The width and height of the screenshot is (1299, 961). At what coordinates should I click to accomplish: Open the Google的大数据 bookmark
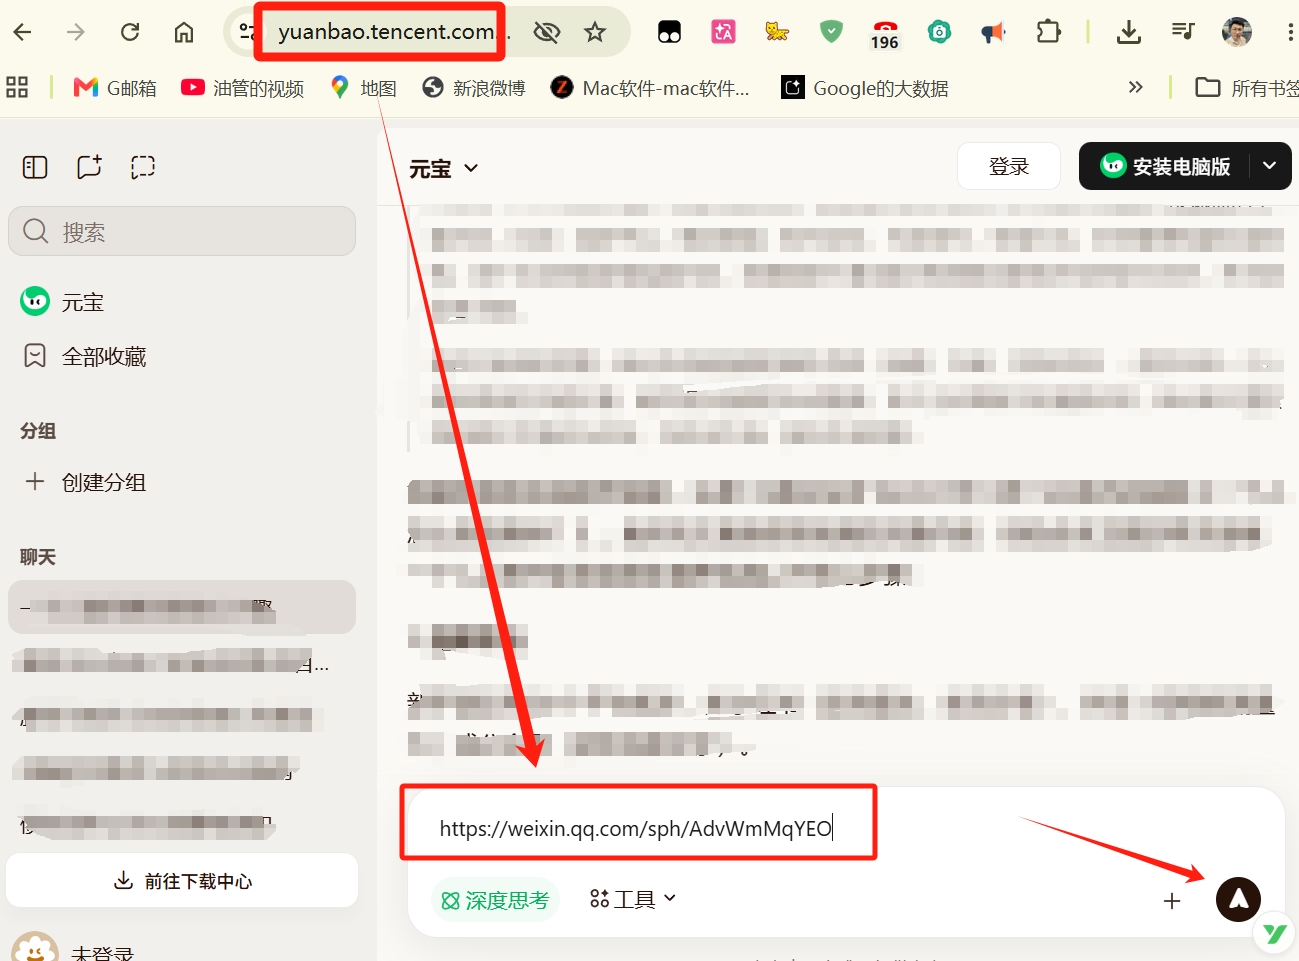click(x=865, y=88)
